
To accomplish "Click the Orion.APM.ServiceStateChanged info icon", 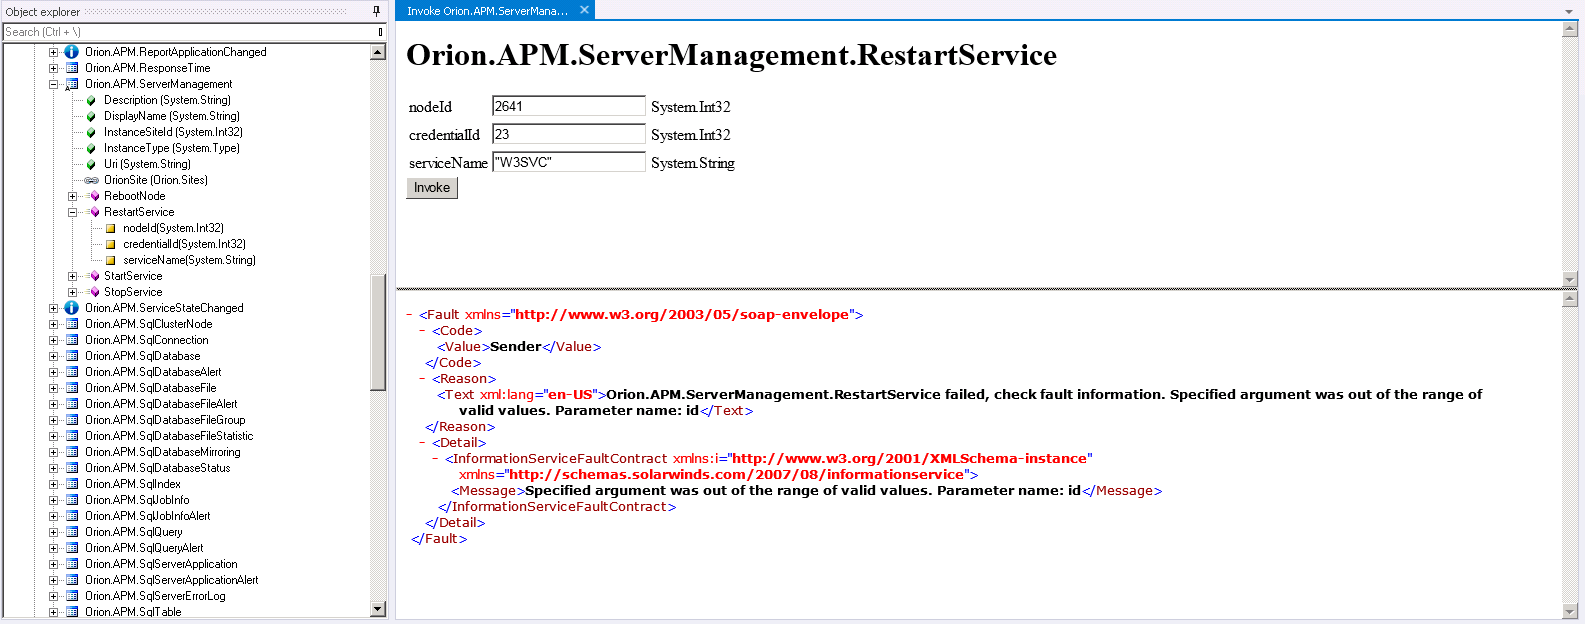I will click(x=72, y=308).
